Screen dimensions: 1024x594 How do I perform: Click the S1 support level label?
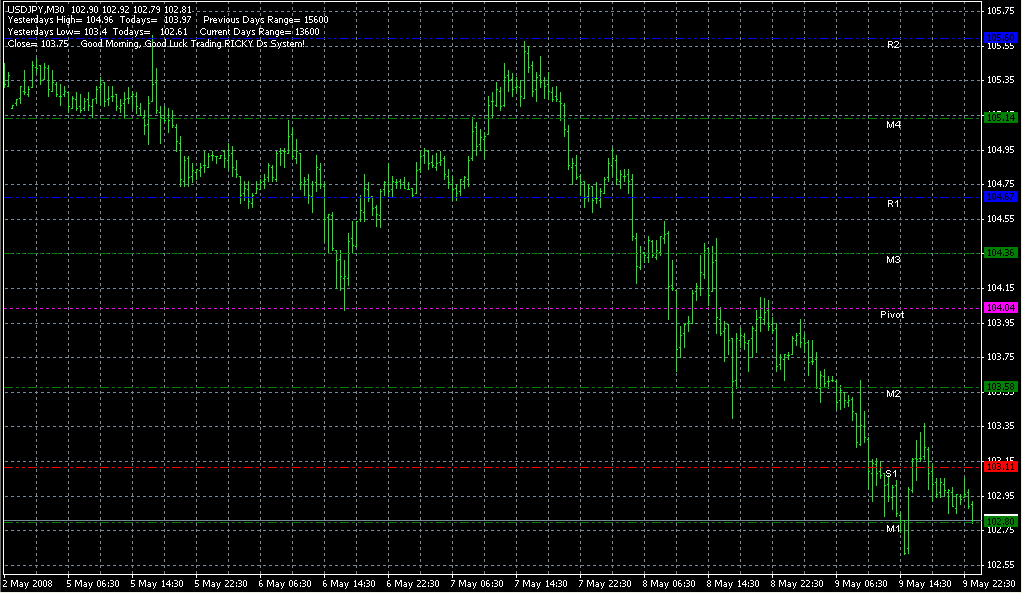click(x=890, y=473)
